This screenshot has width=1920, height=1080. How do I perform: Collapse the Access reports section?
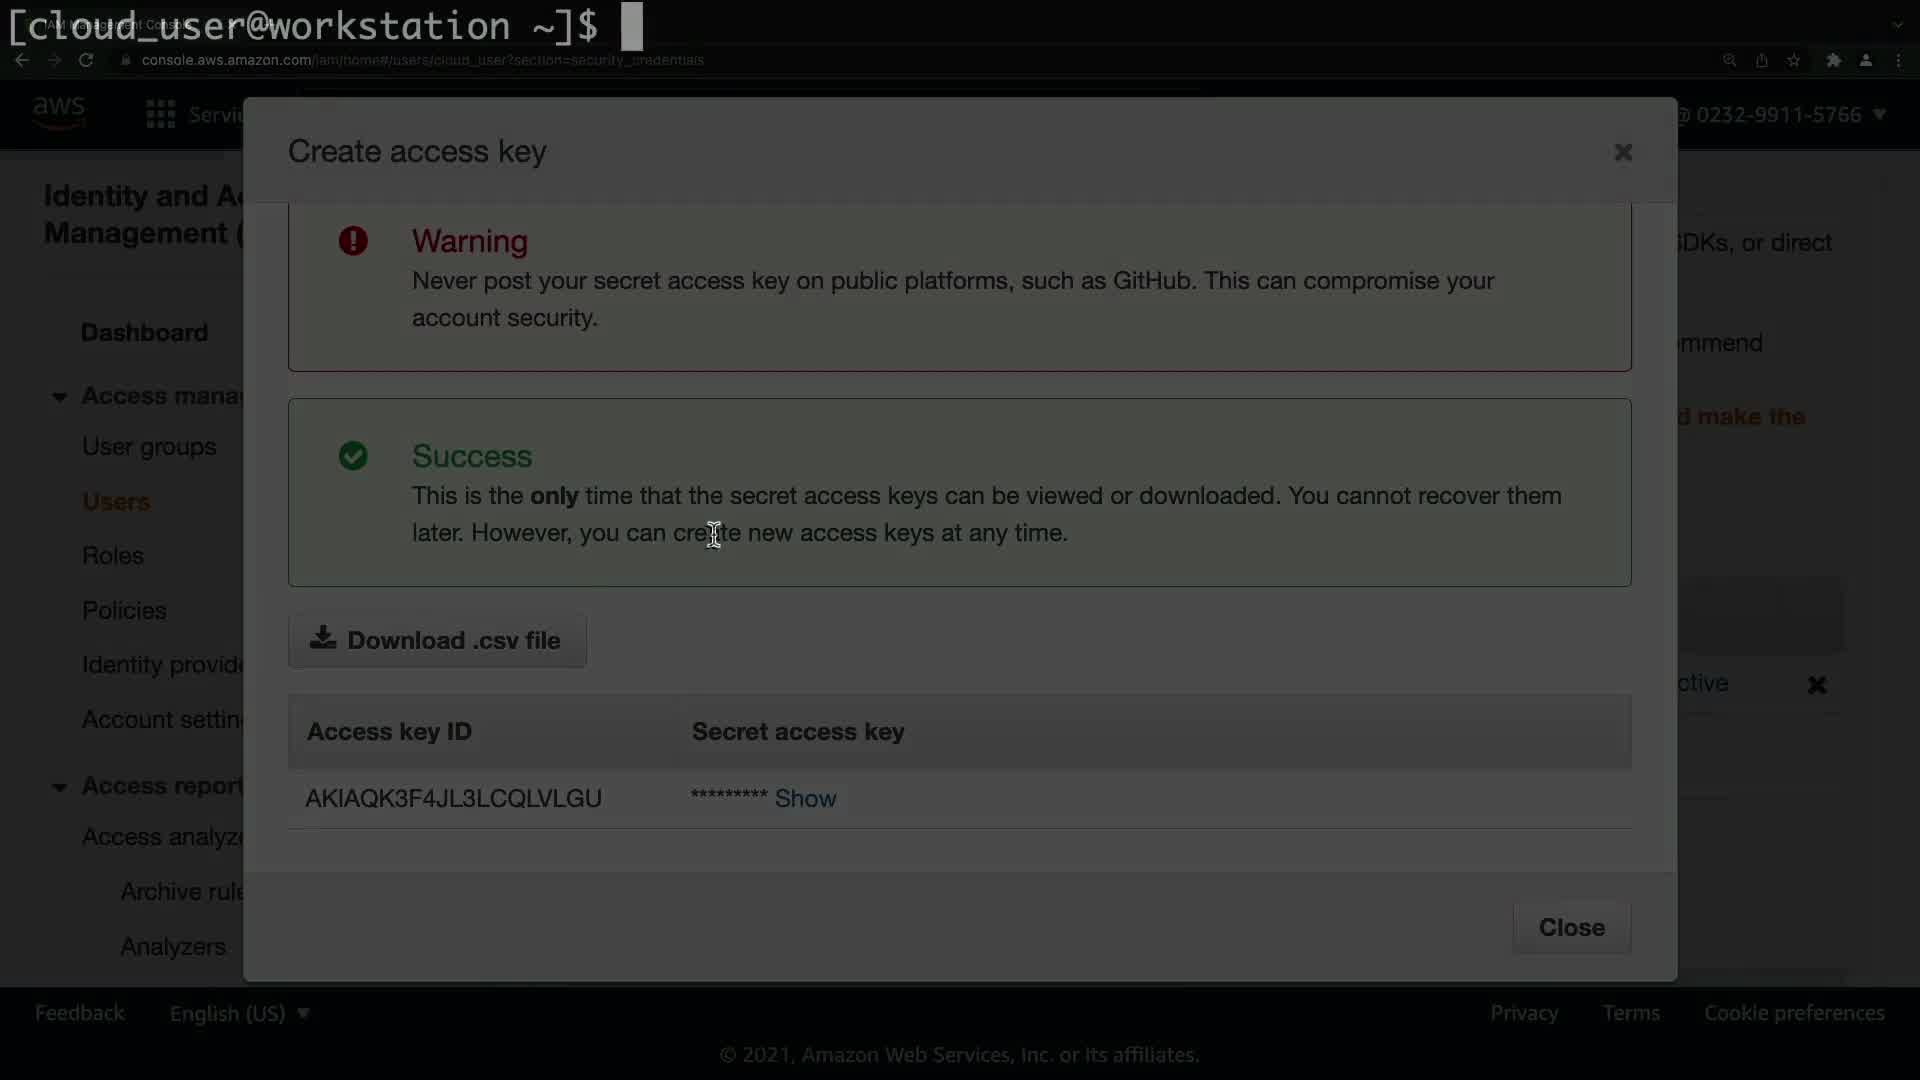(x=59, y=787)
